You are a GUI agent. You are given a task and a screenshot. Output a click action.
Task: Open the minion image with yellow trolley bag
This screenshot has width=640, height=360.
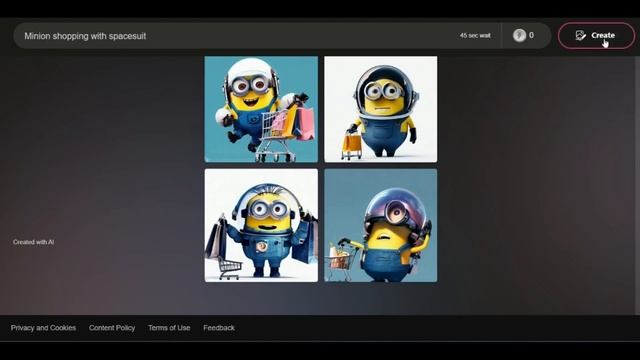[x=380, y=109]
